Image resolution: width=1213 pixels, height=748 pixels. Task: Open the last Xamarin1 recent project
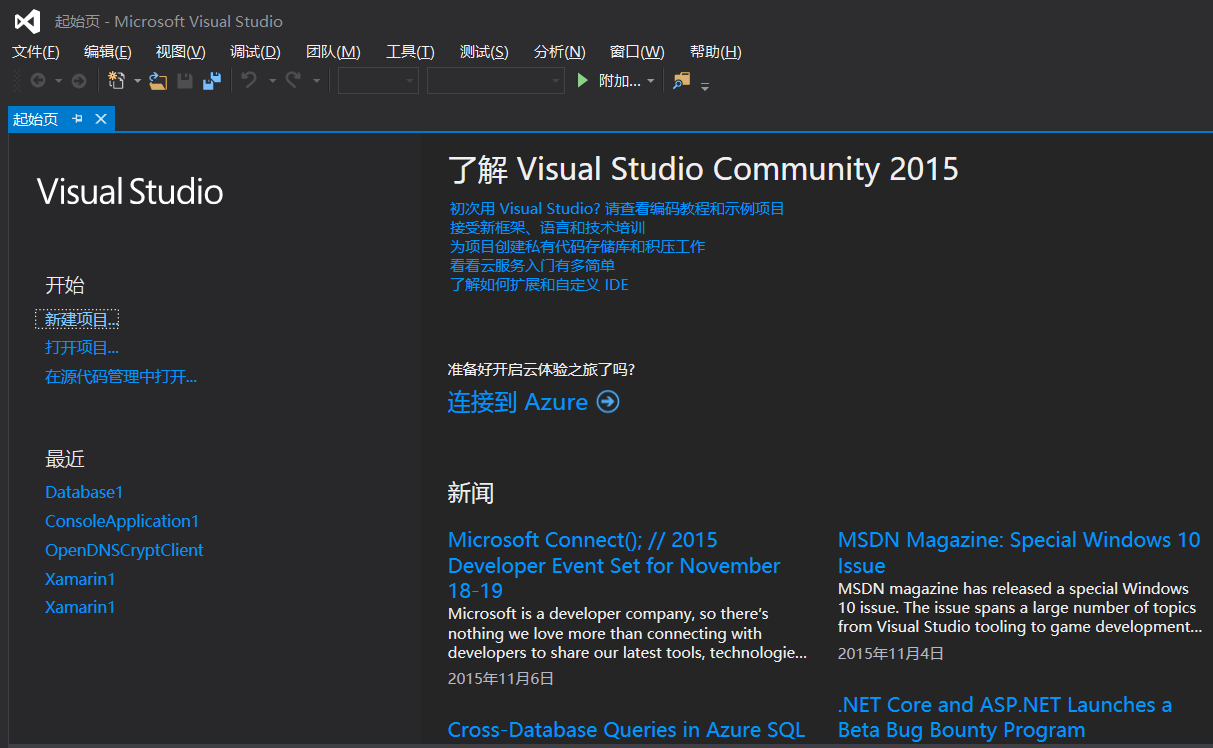click(80, 607)
